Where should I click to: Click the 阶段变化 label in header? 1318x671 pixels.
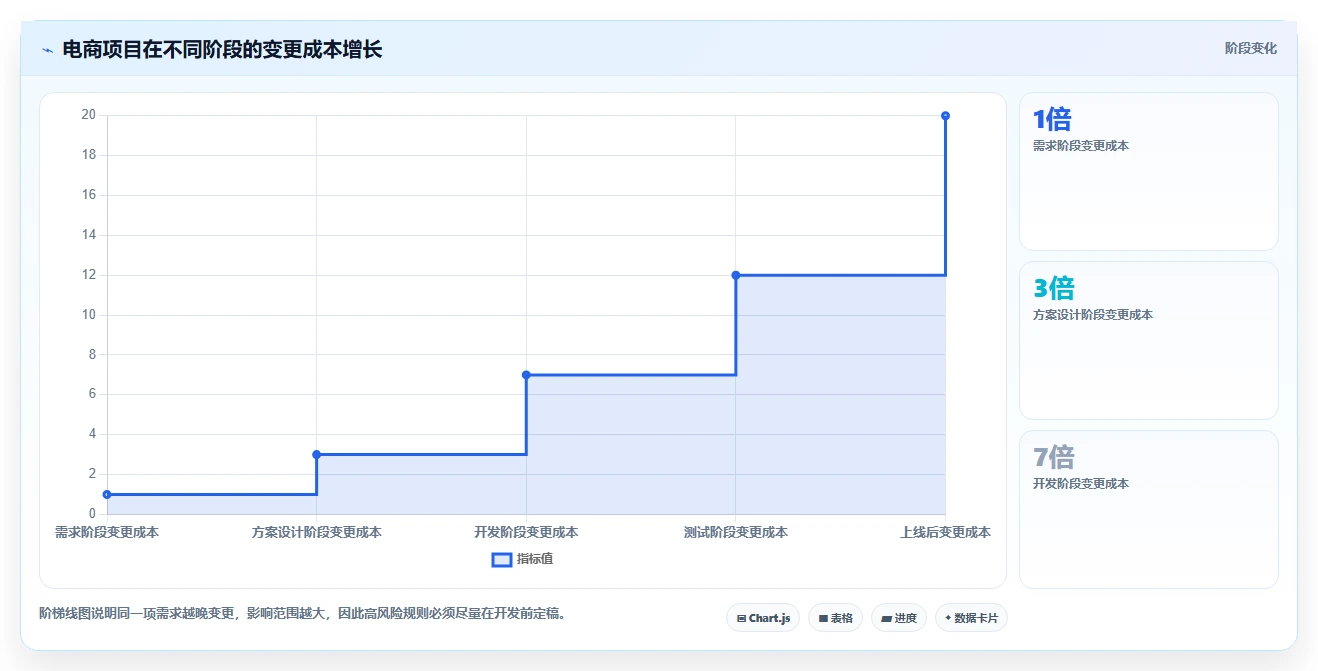coord(1250,48)
